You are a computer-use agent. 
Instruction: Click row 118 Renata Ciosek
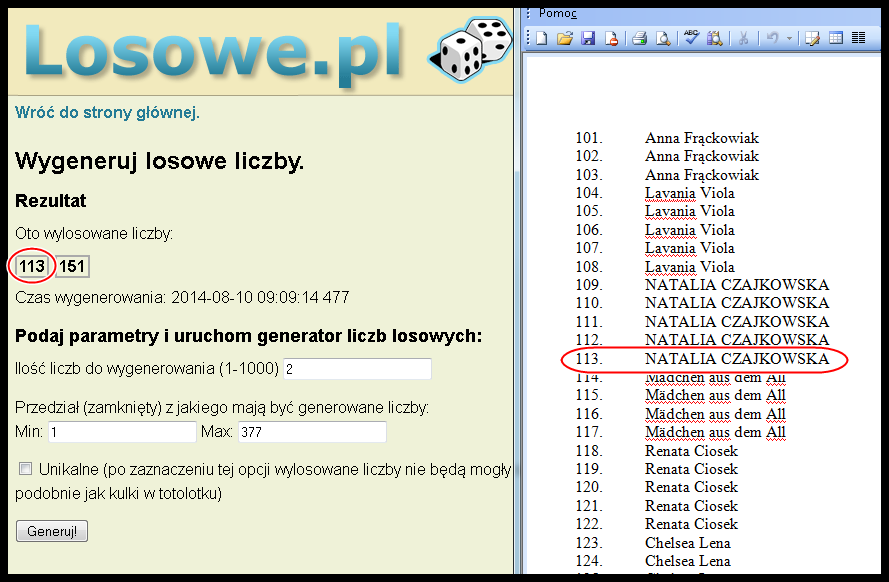[657, 451]
